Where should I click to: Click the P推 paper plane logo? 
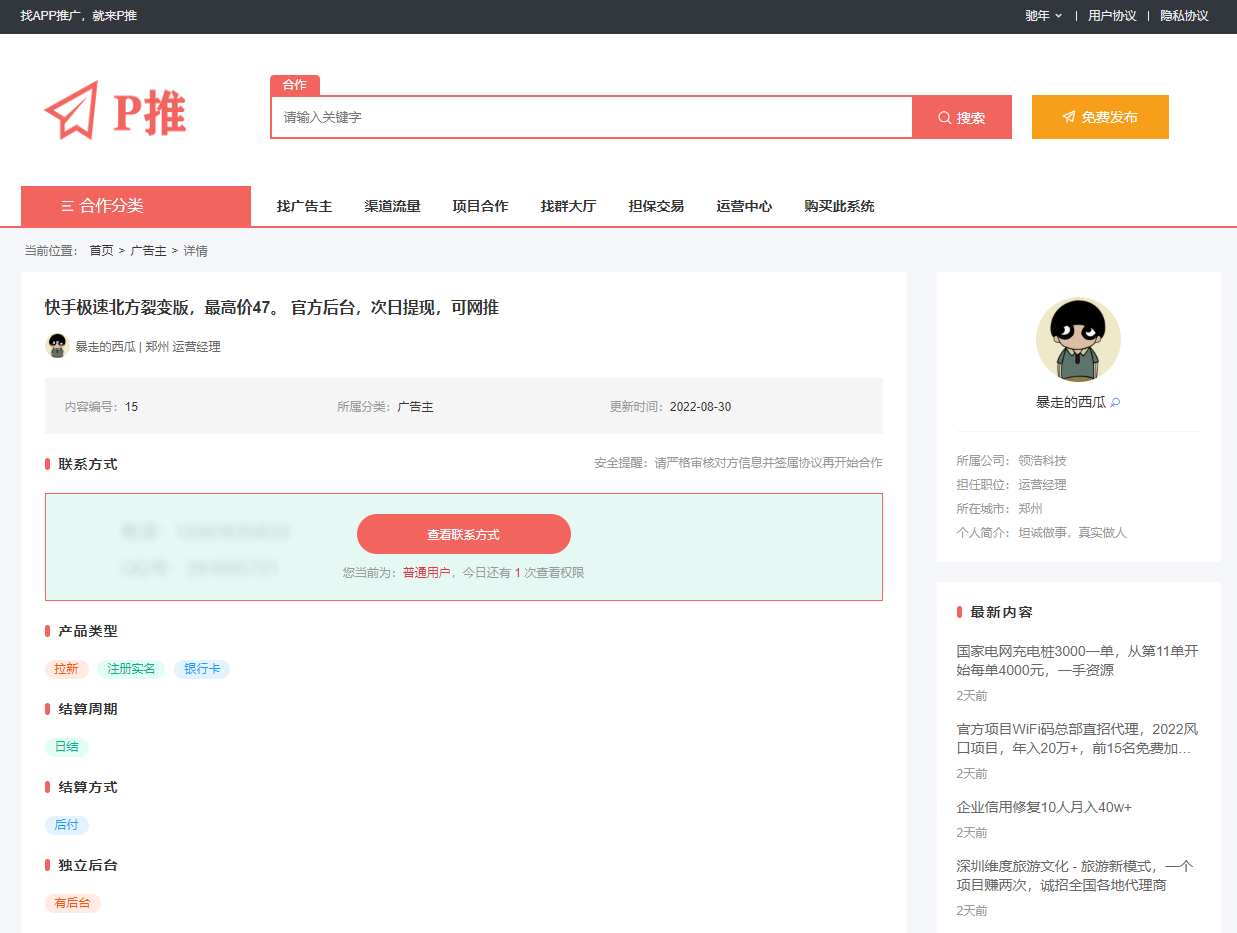[x=115, y=112]
